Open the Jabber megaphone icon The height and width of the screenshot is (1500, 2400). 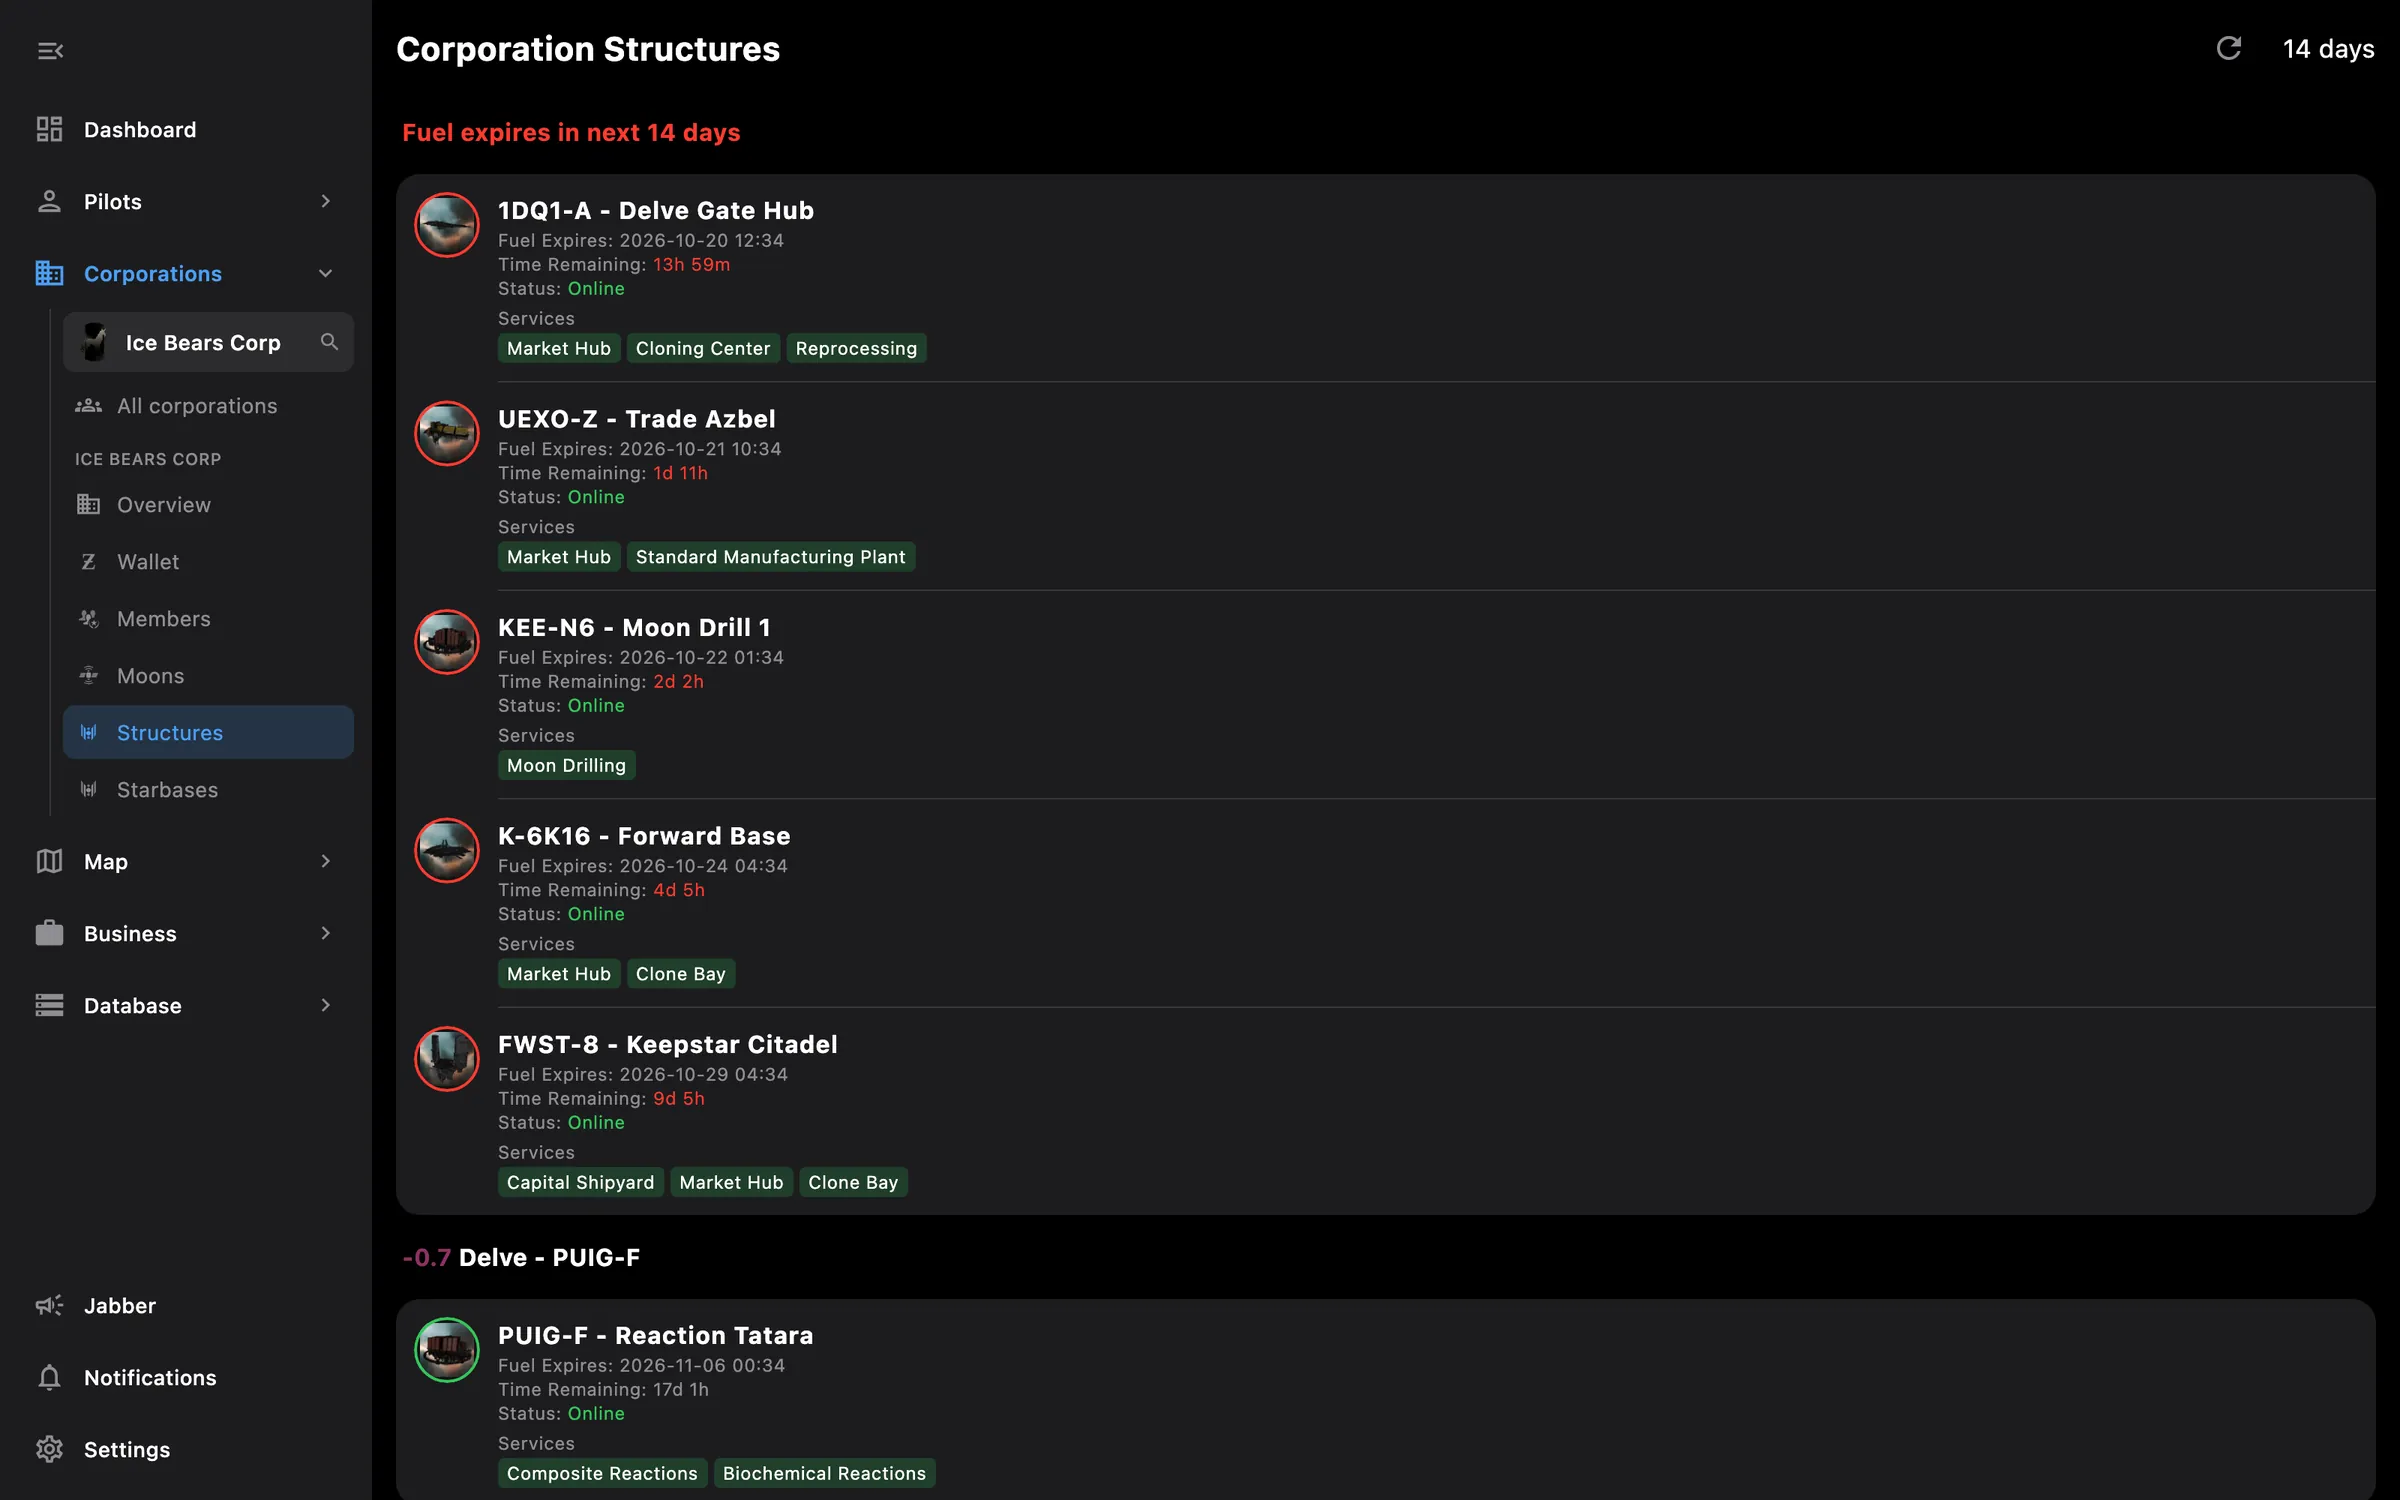[x=49, y=1305]
